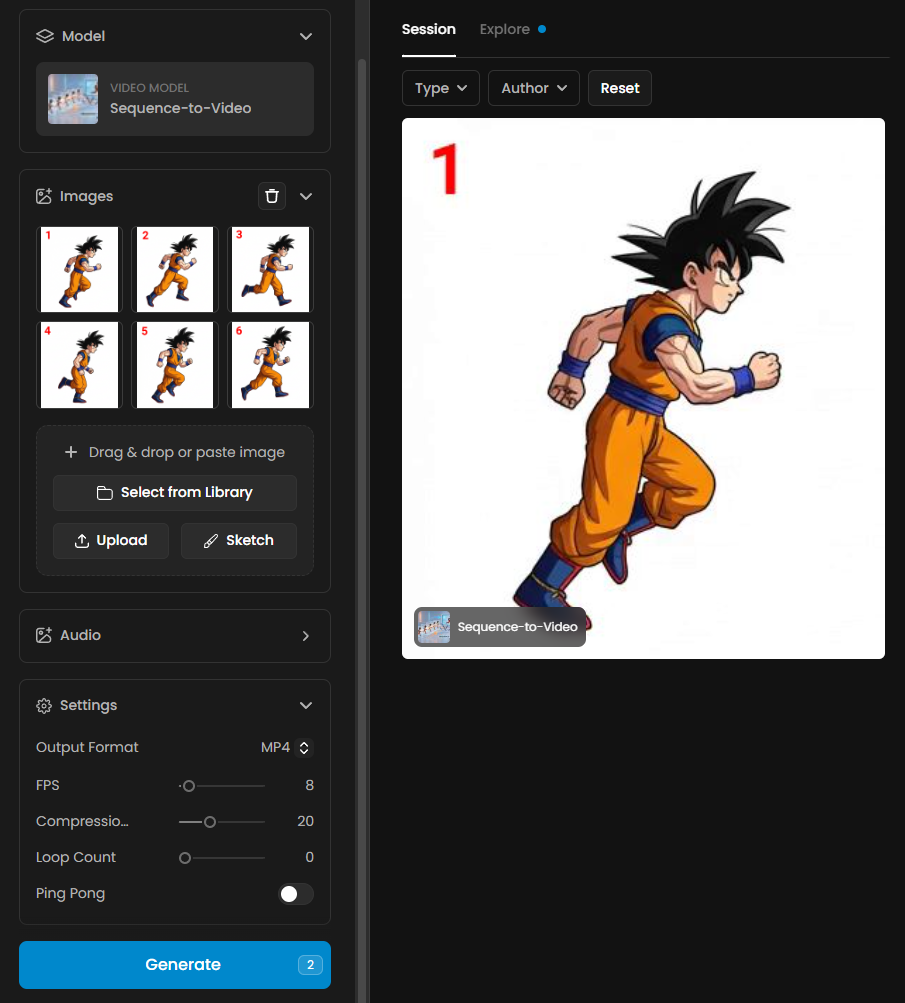905x1003 pixels.
Task: Select image thumbnail number 4
Action: click(79, 365)
